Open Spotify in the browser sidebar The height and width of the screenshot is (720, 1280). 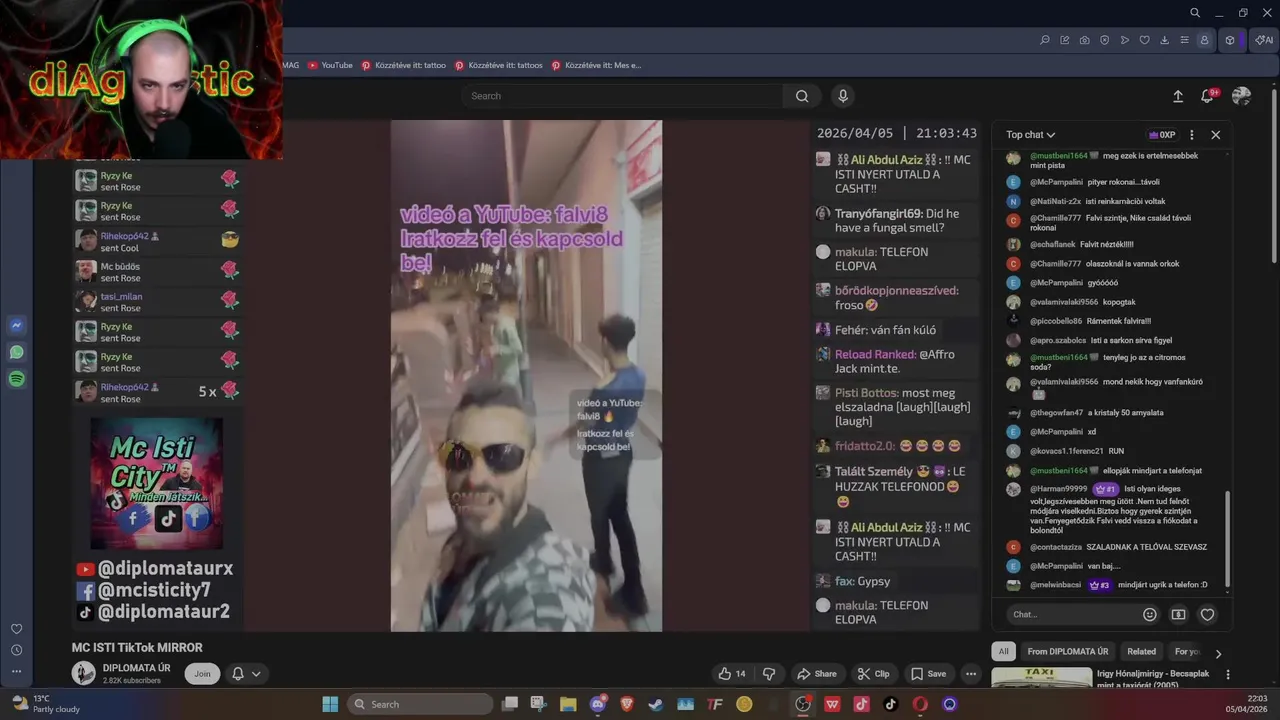pyautogui.click(x=16, y=379)
